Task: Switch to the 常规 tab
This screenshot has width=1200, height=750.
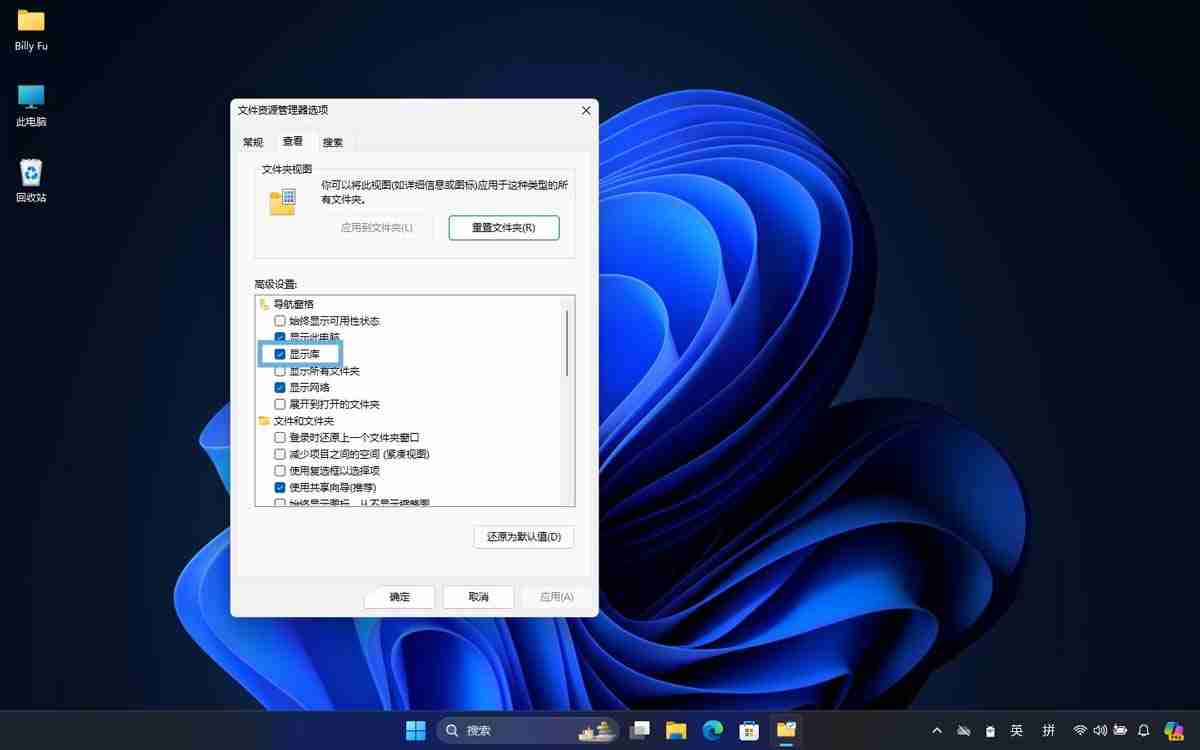Action: [x=253, y=141]
